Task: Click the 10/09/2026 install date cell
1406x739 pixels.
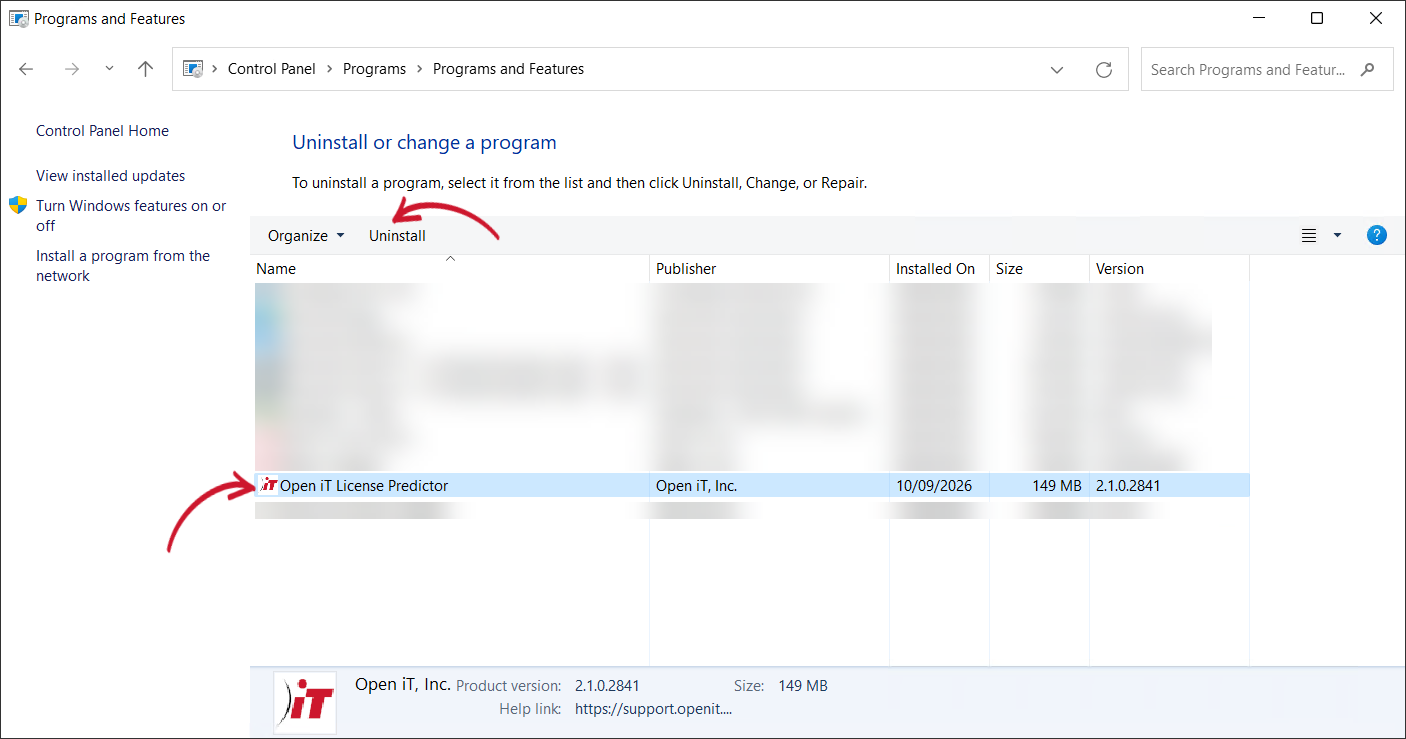Action: pyautogui.click(x=934, y=486)
